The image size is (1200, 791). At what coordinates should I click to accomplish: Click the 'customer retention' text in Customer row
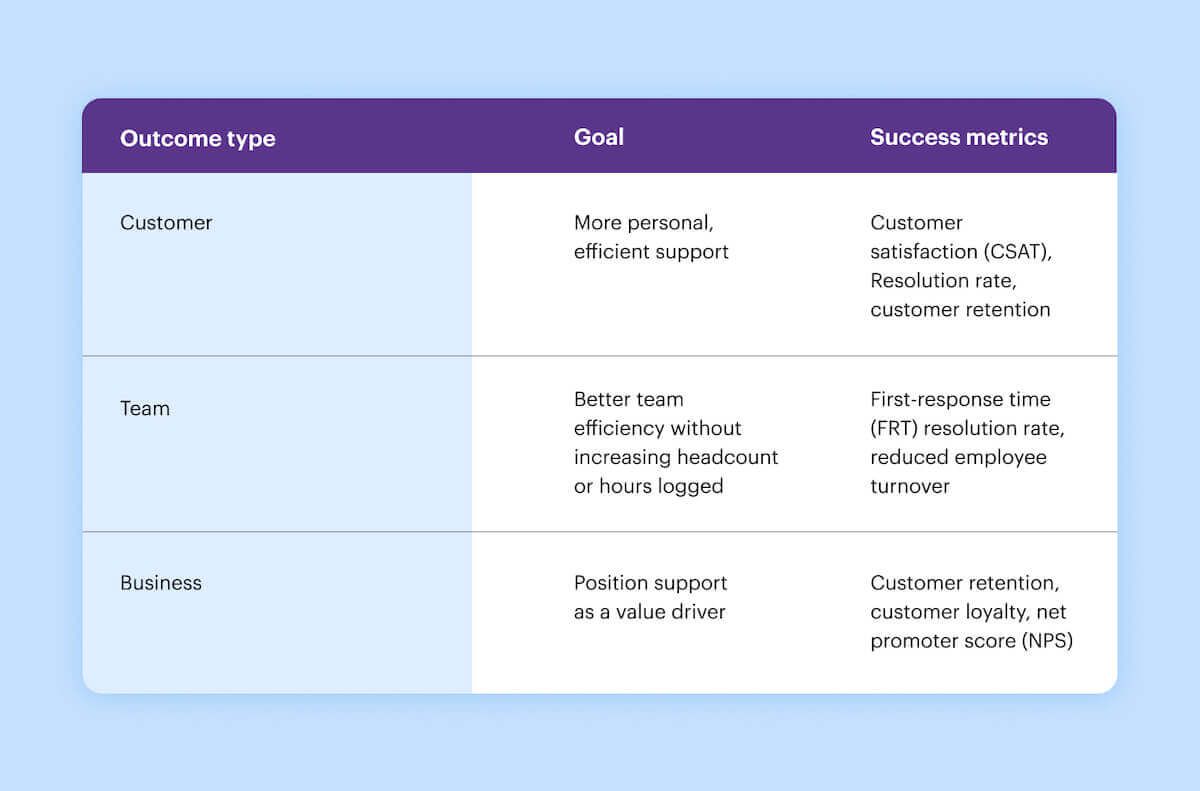tap(960, 309)
